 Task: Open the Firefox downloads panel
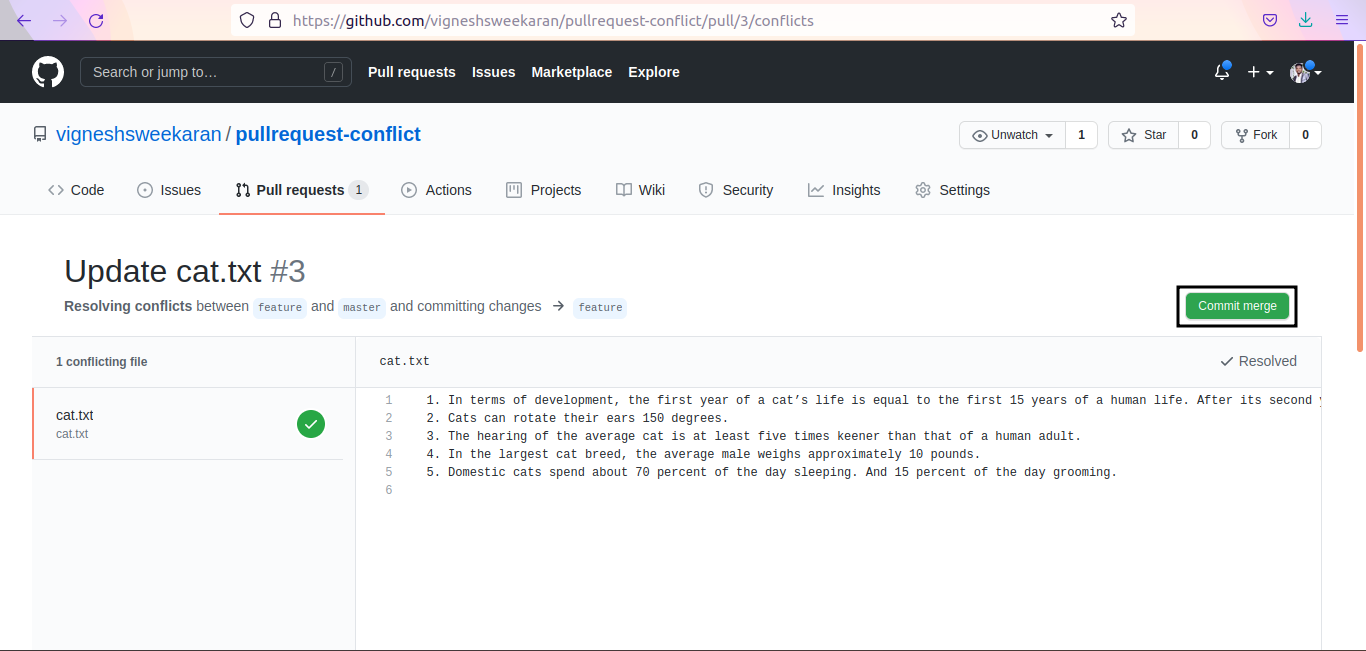1305,20
